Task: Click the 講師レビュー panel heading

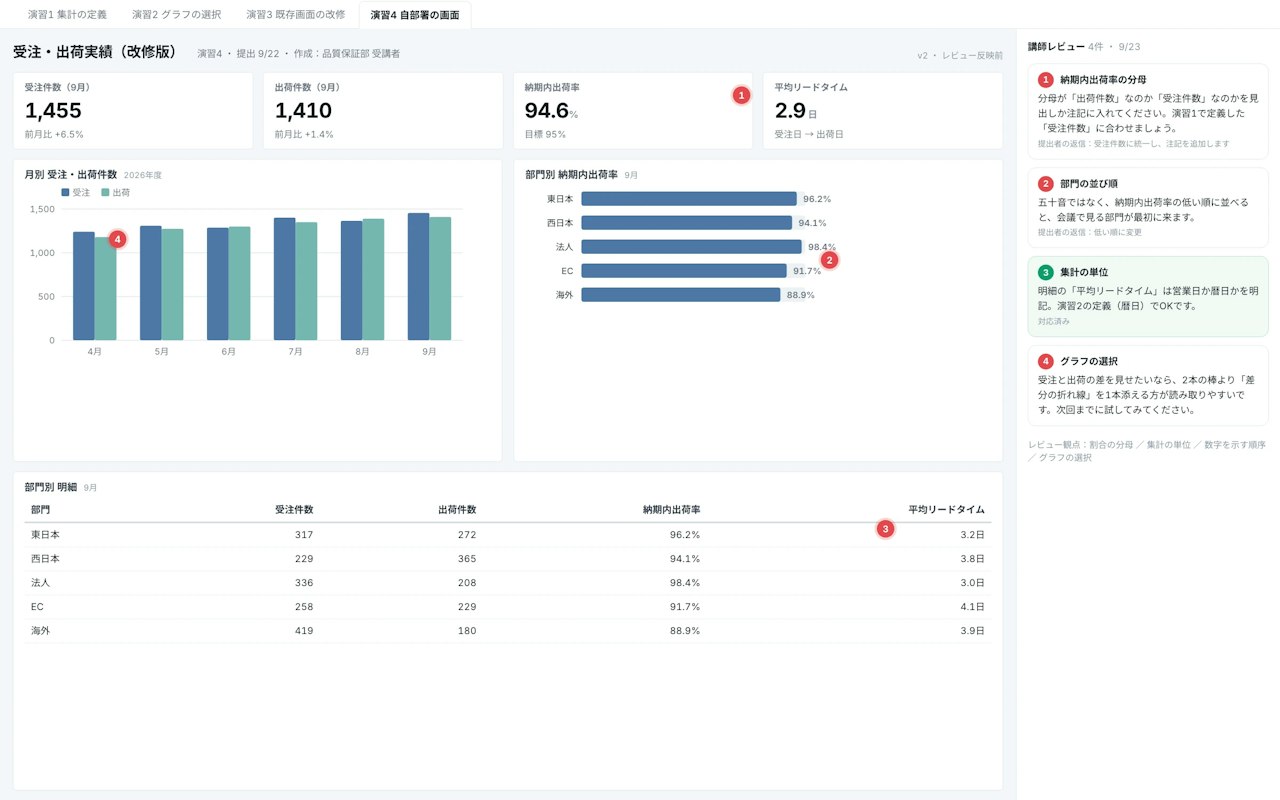Action: 1056,47
